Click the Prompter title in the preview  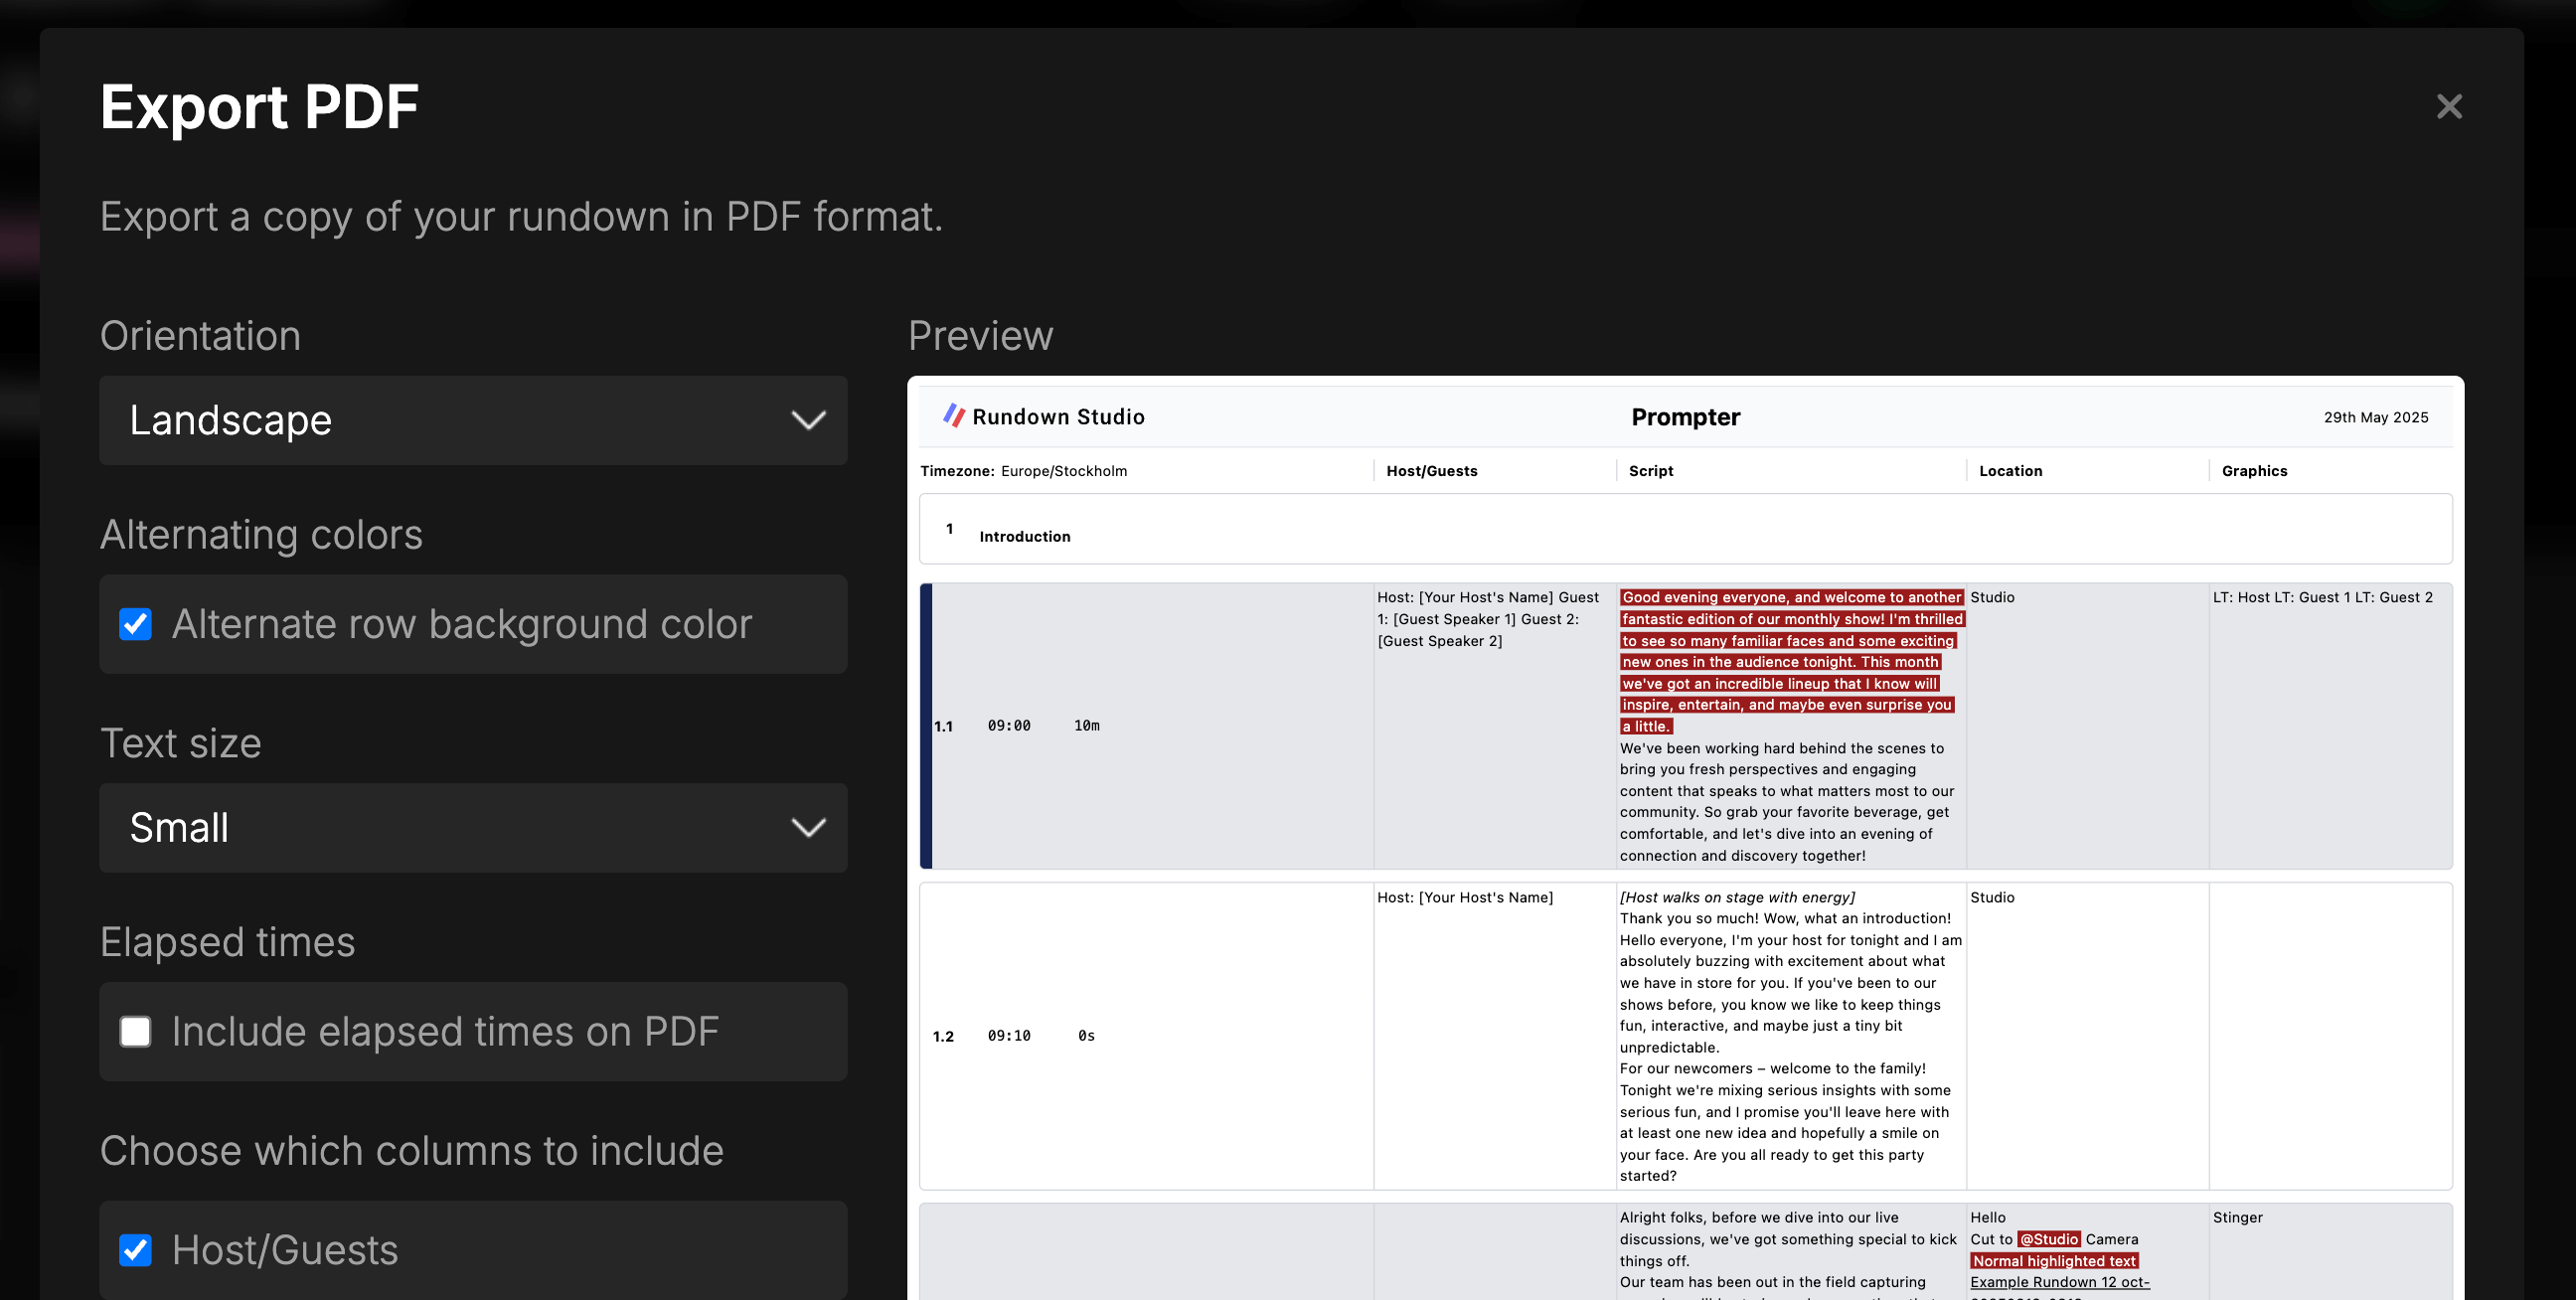point(1685,417)
